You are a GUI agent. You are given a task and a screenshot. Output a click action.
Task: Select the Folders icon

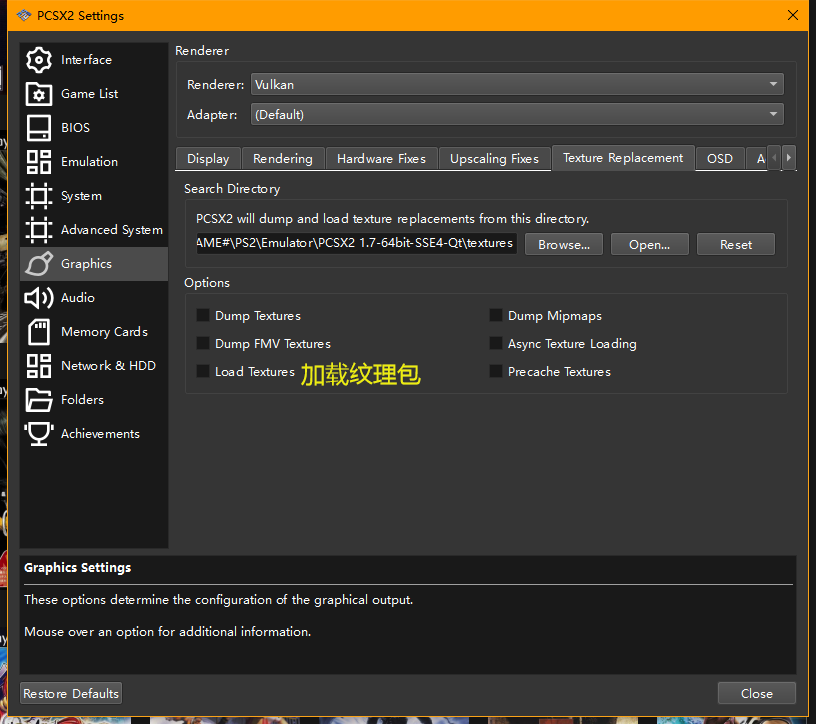(x=39, y=400)
